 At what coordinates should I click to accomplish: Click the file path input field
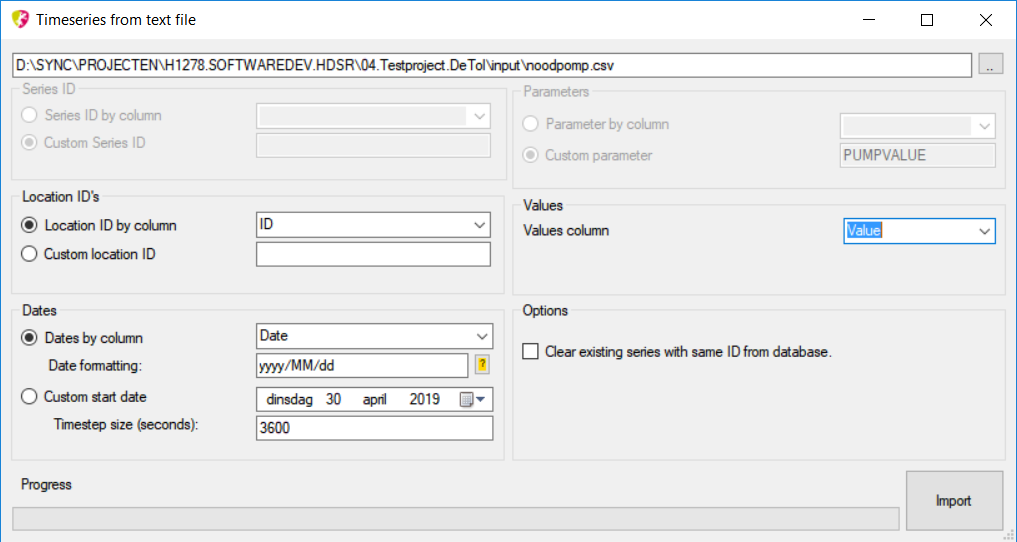click(491, 65)
